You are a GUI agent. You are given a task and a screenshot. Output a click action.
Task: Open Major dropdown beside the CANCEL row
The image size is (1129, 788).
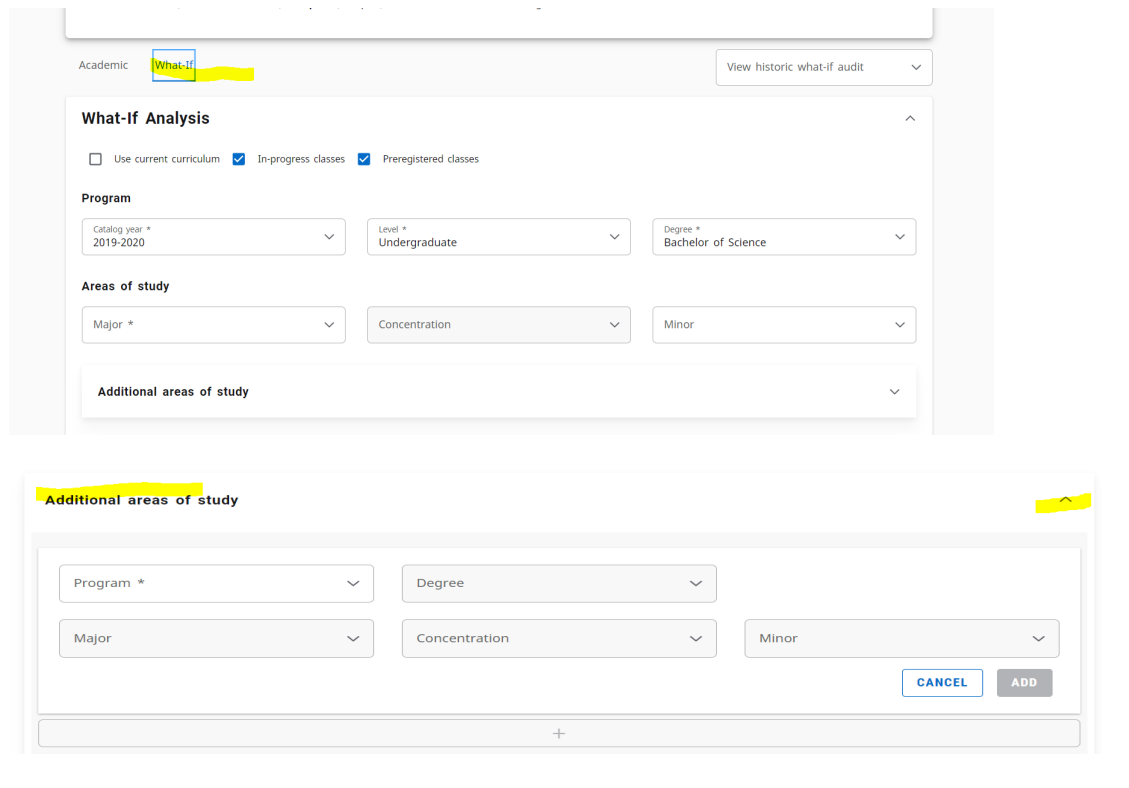click(216, 638)
